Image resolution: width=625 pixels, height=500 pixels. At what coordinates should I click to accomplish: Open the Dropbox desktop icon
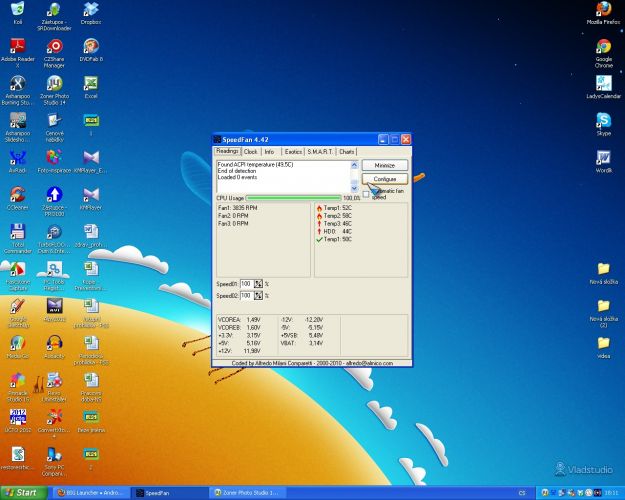(x=91, y=12)
